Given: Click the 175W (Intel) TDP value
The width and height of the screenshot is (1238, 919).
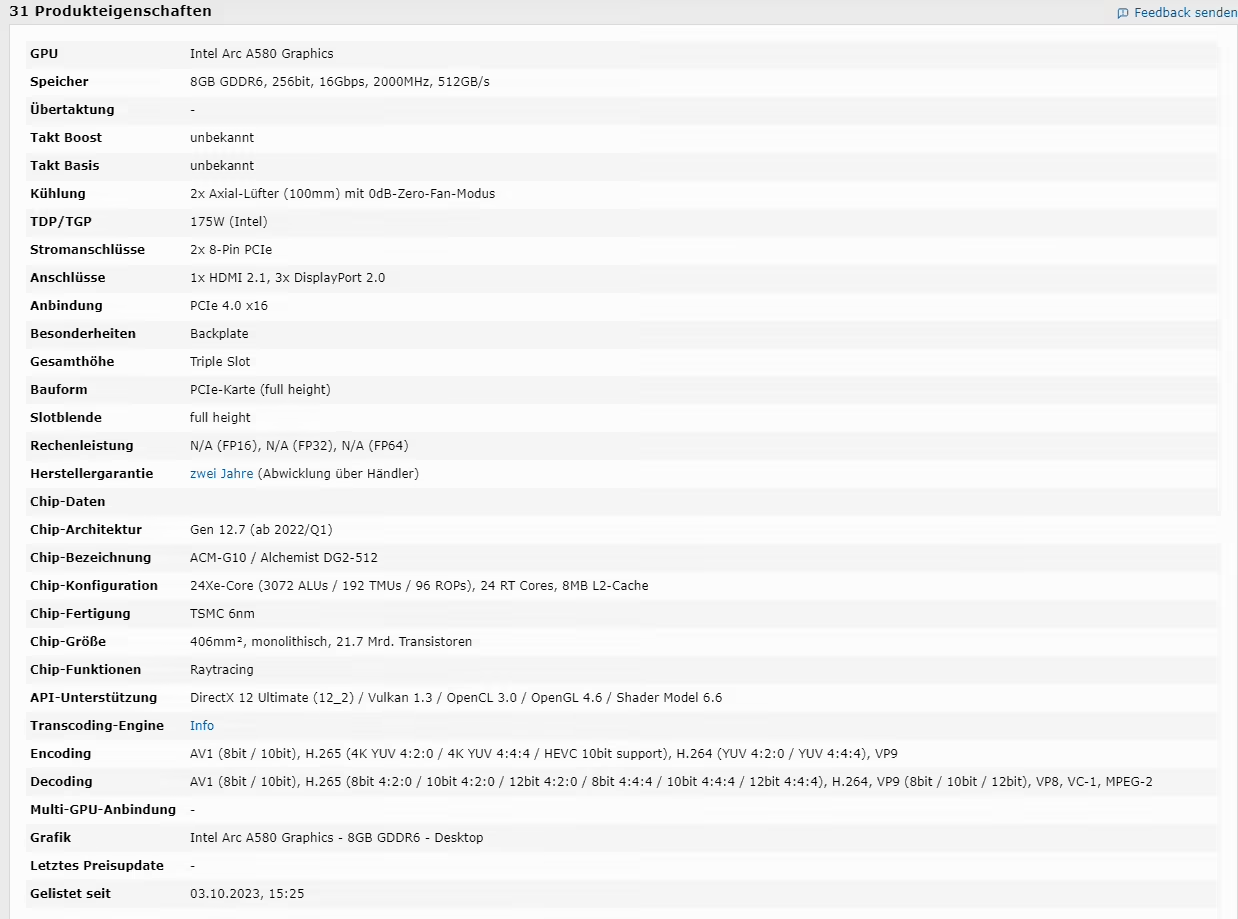Looking at the screenshot, I should tap(228, 221).
